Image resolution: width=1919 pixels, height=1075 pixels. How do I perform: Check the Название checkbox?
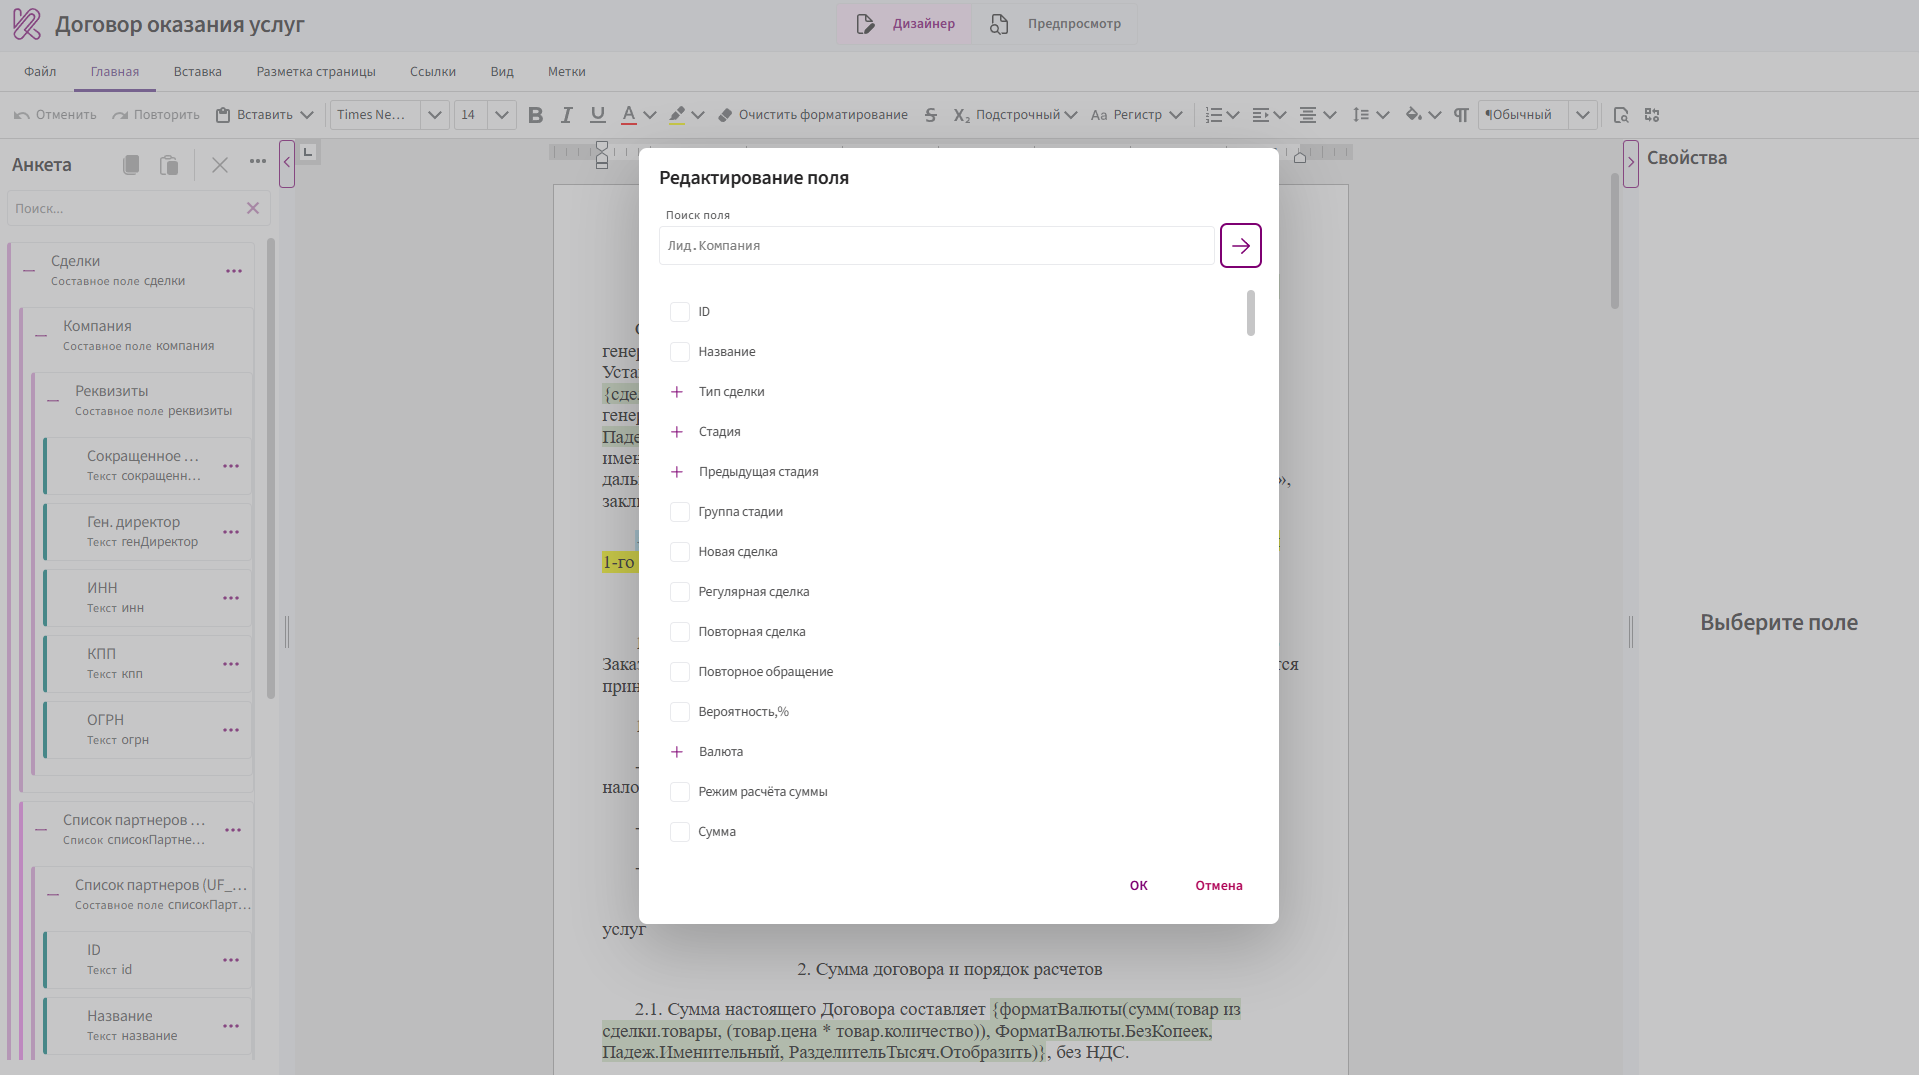click(680, 352)
